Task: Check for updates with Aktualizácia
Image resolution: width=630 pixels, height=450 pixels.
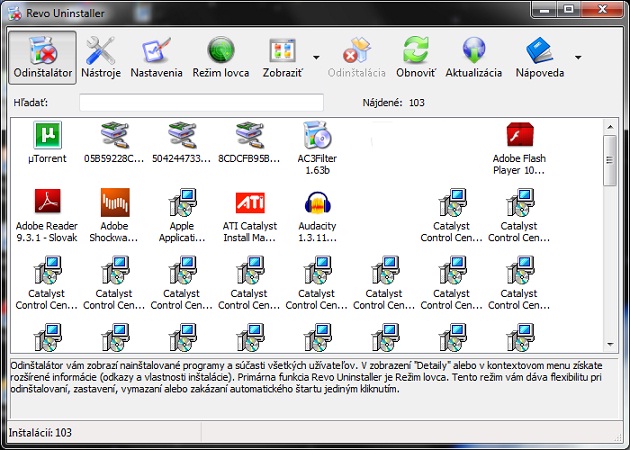Action: point(474,57)
